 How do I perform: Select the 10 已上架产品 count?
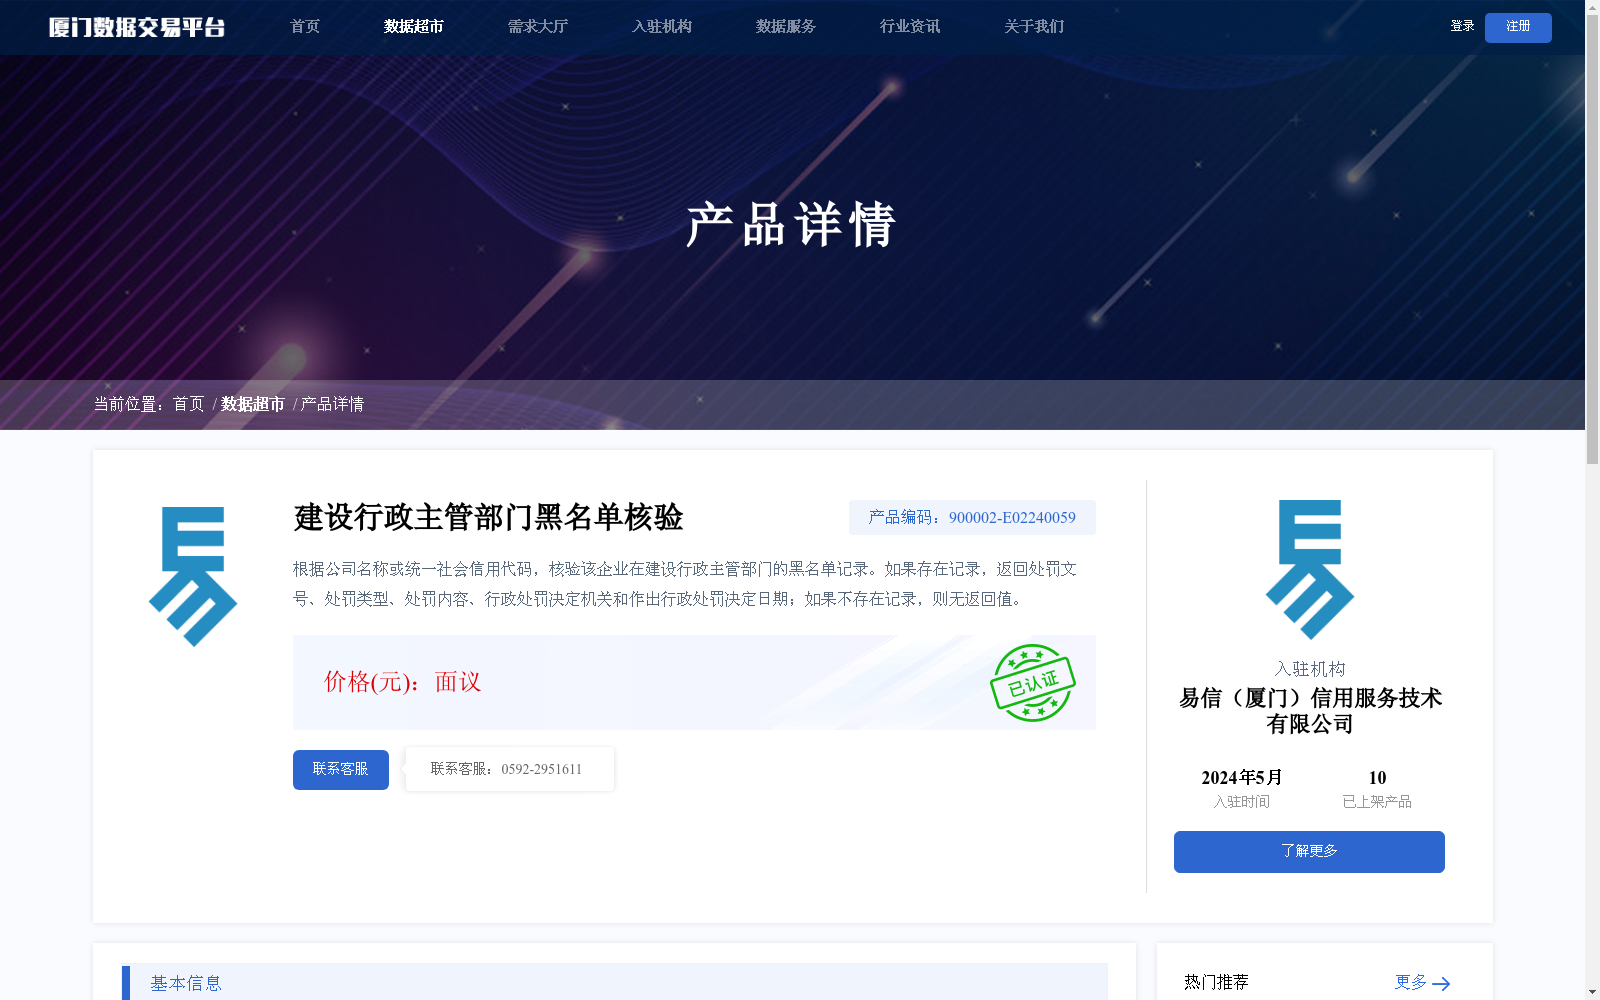click(1377, 778)
